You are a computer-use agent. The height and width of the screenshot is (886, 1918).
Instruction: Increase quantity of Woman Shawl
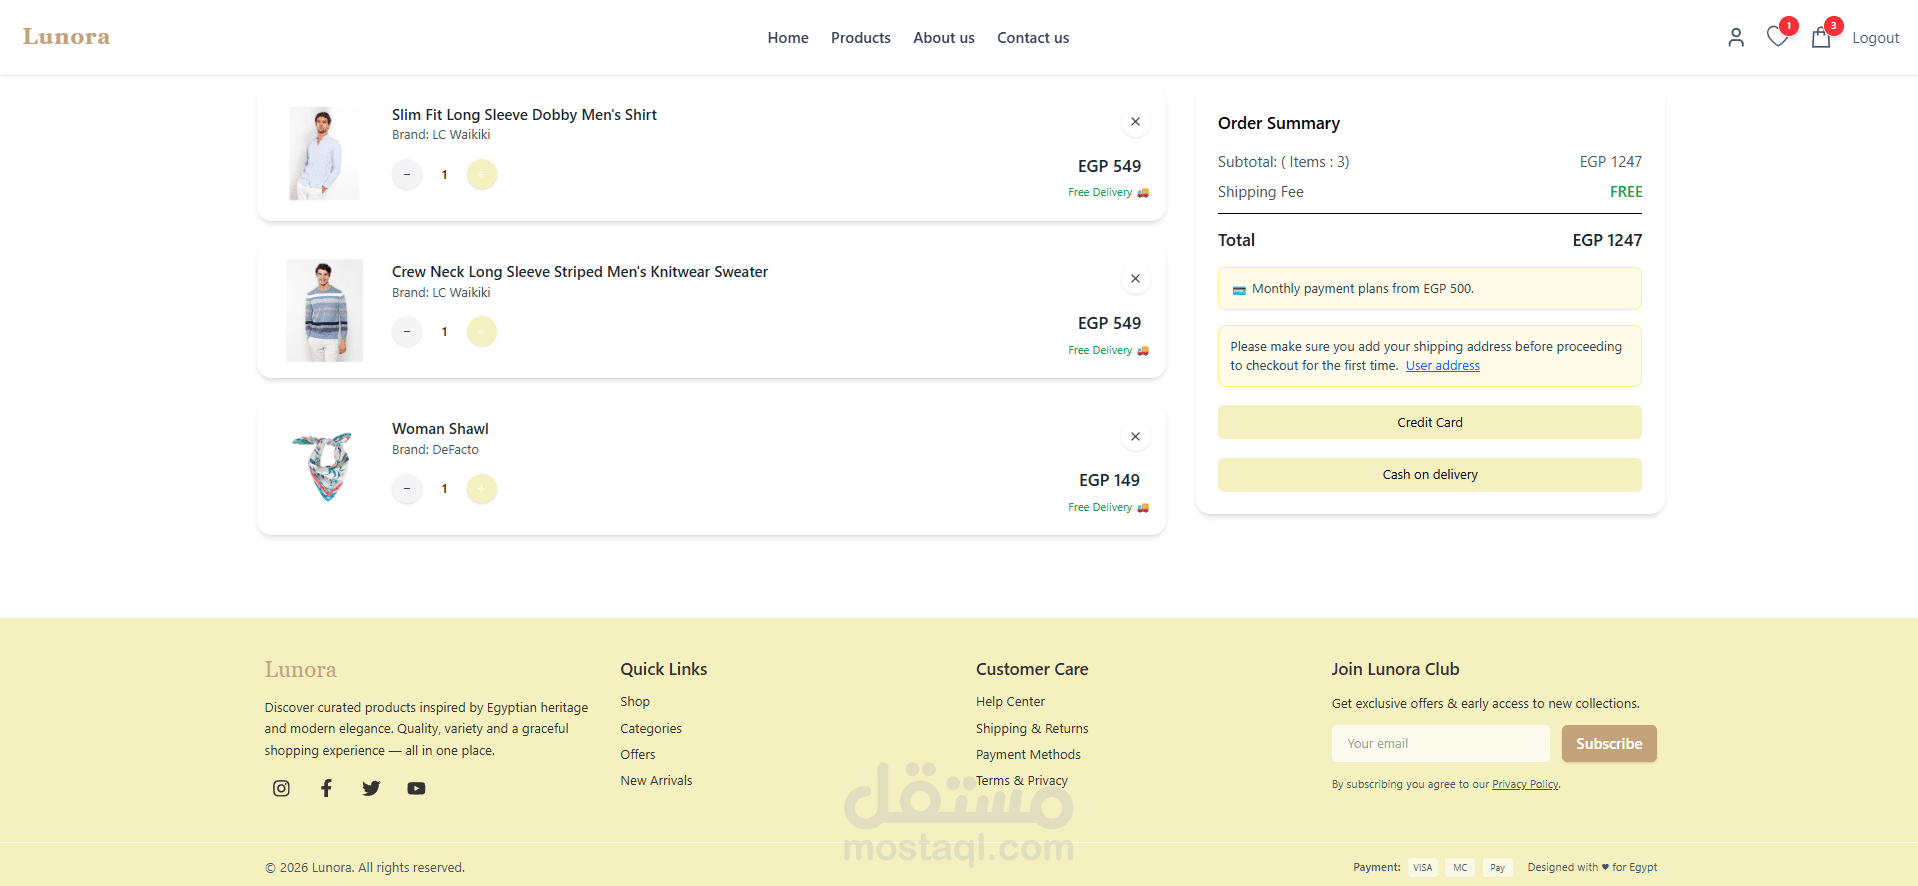tap(482, 489)
